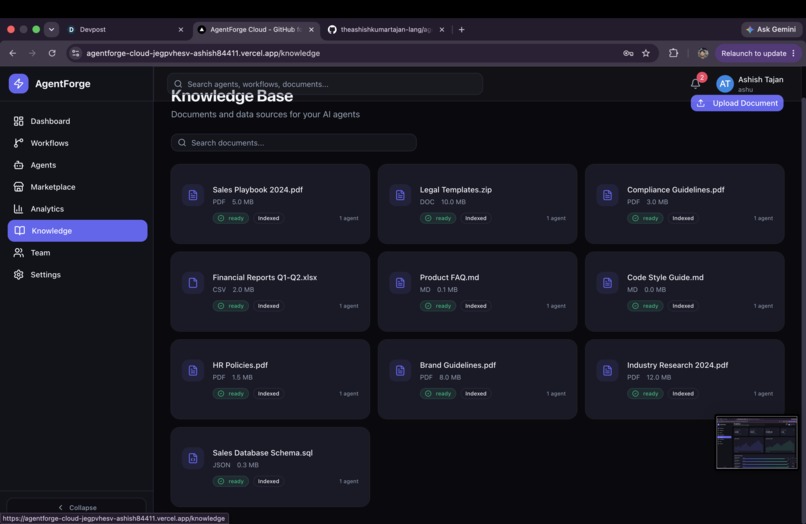Switch to the theashishkumartajan-lang GitHub tab
806x524 pixels.
[386, 30]
